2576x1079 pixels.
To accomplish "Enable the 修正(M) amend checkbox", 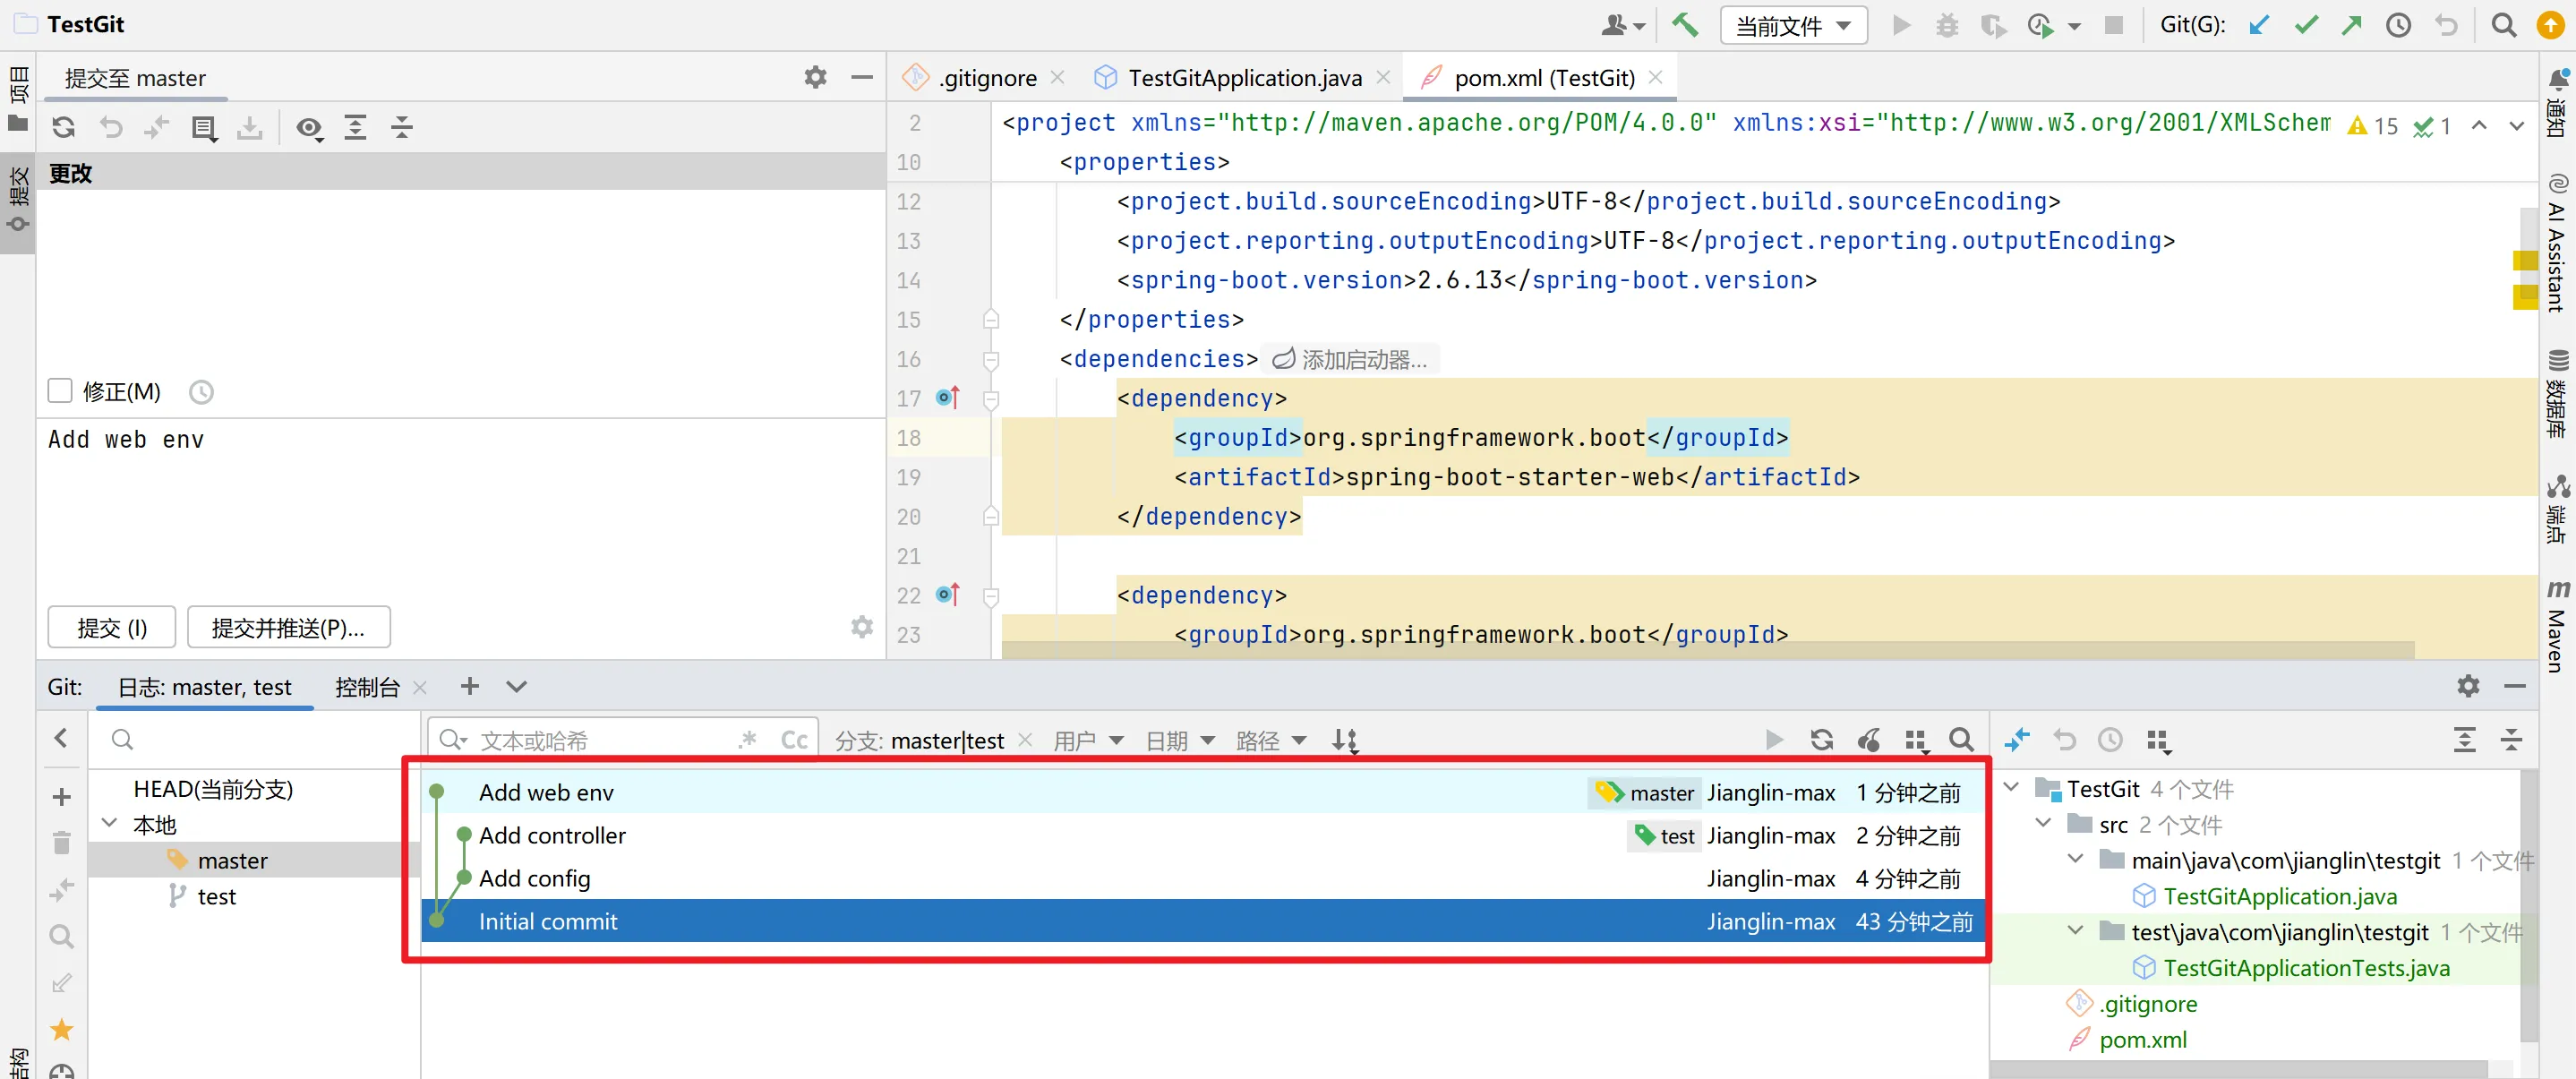I will point(60,391).
